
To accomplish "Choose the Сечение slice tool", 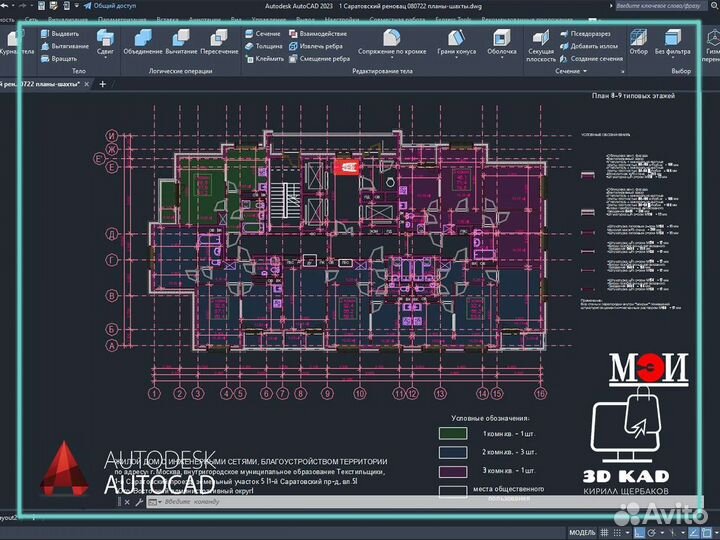I will [x=263, y=34].
